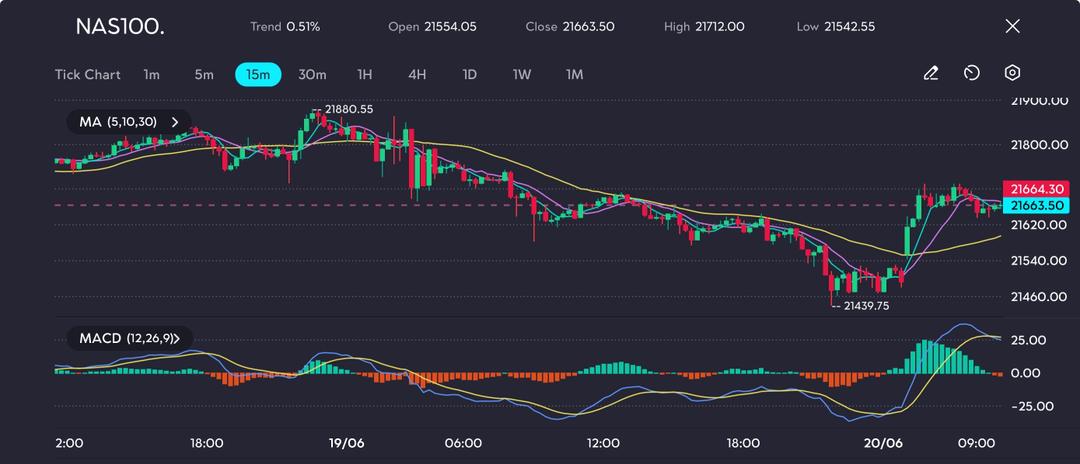
Task: Select the 5m timeframe
Action: 204,75
